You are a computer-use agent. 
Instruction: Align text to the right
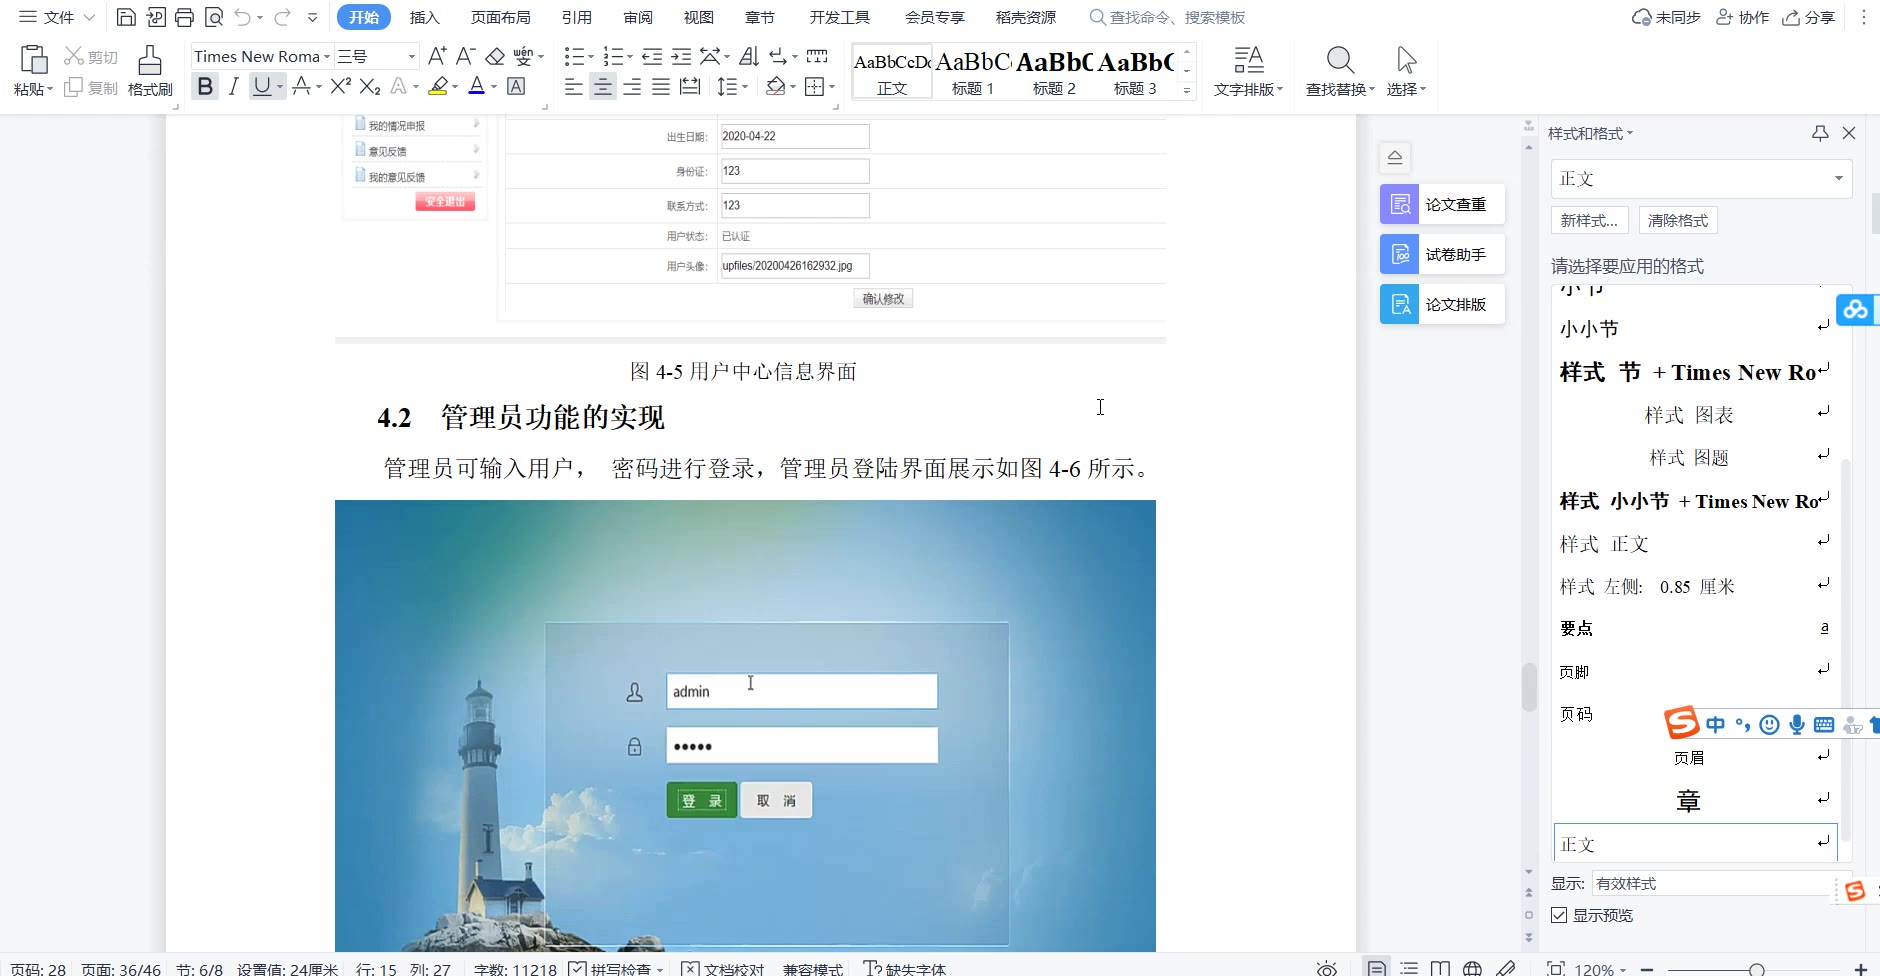click(x=632, y=87)
